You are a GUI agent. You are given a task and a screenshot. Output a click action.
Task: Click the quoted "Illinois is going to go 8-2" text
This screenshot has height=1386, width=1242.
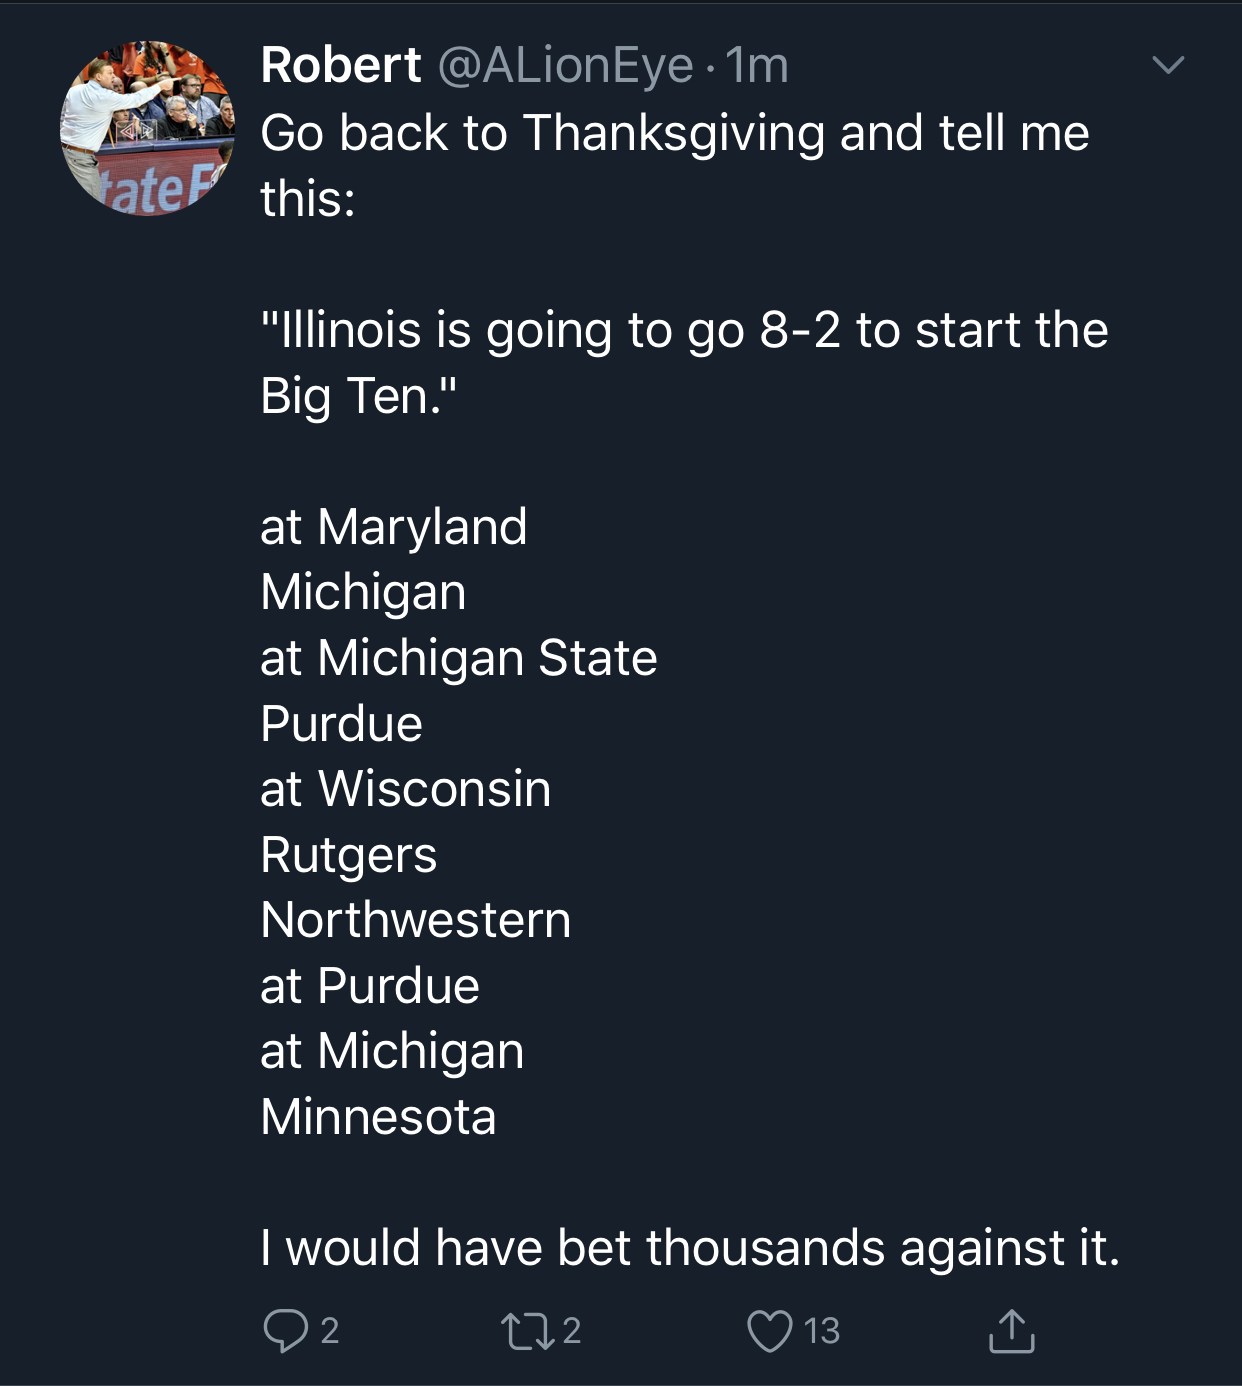coord(684,330)
